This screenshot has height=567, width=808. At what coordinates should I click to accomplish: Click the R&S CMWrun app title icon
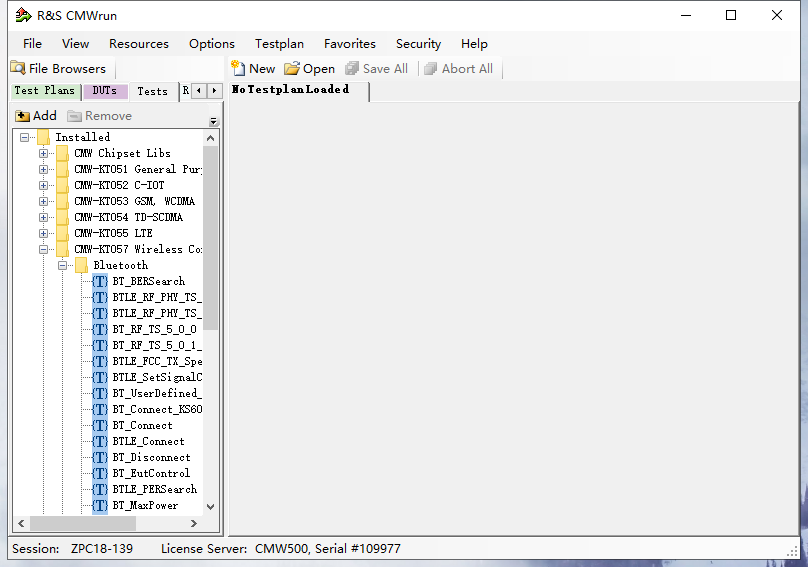[23, 15]
